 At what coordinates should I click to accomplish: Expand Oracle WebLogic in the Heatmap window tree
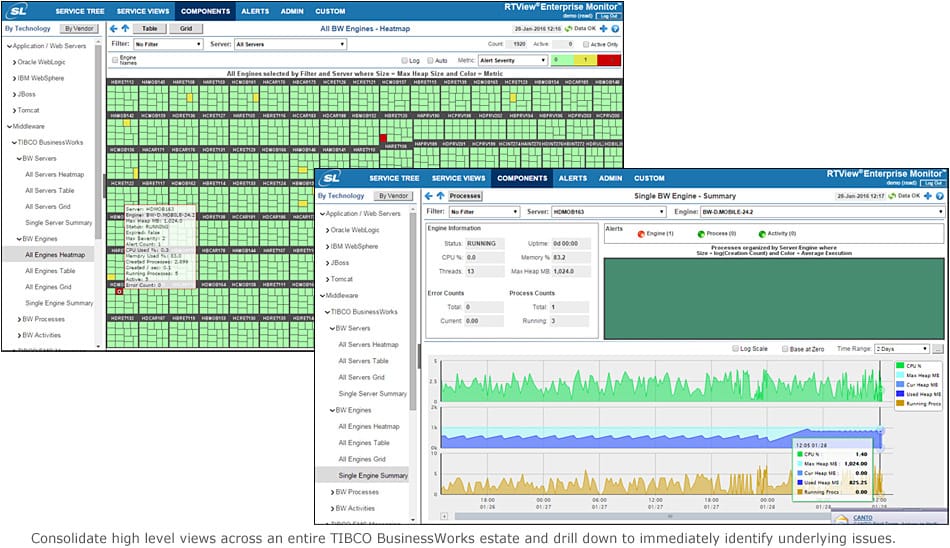(14, 62)
